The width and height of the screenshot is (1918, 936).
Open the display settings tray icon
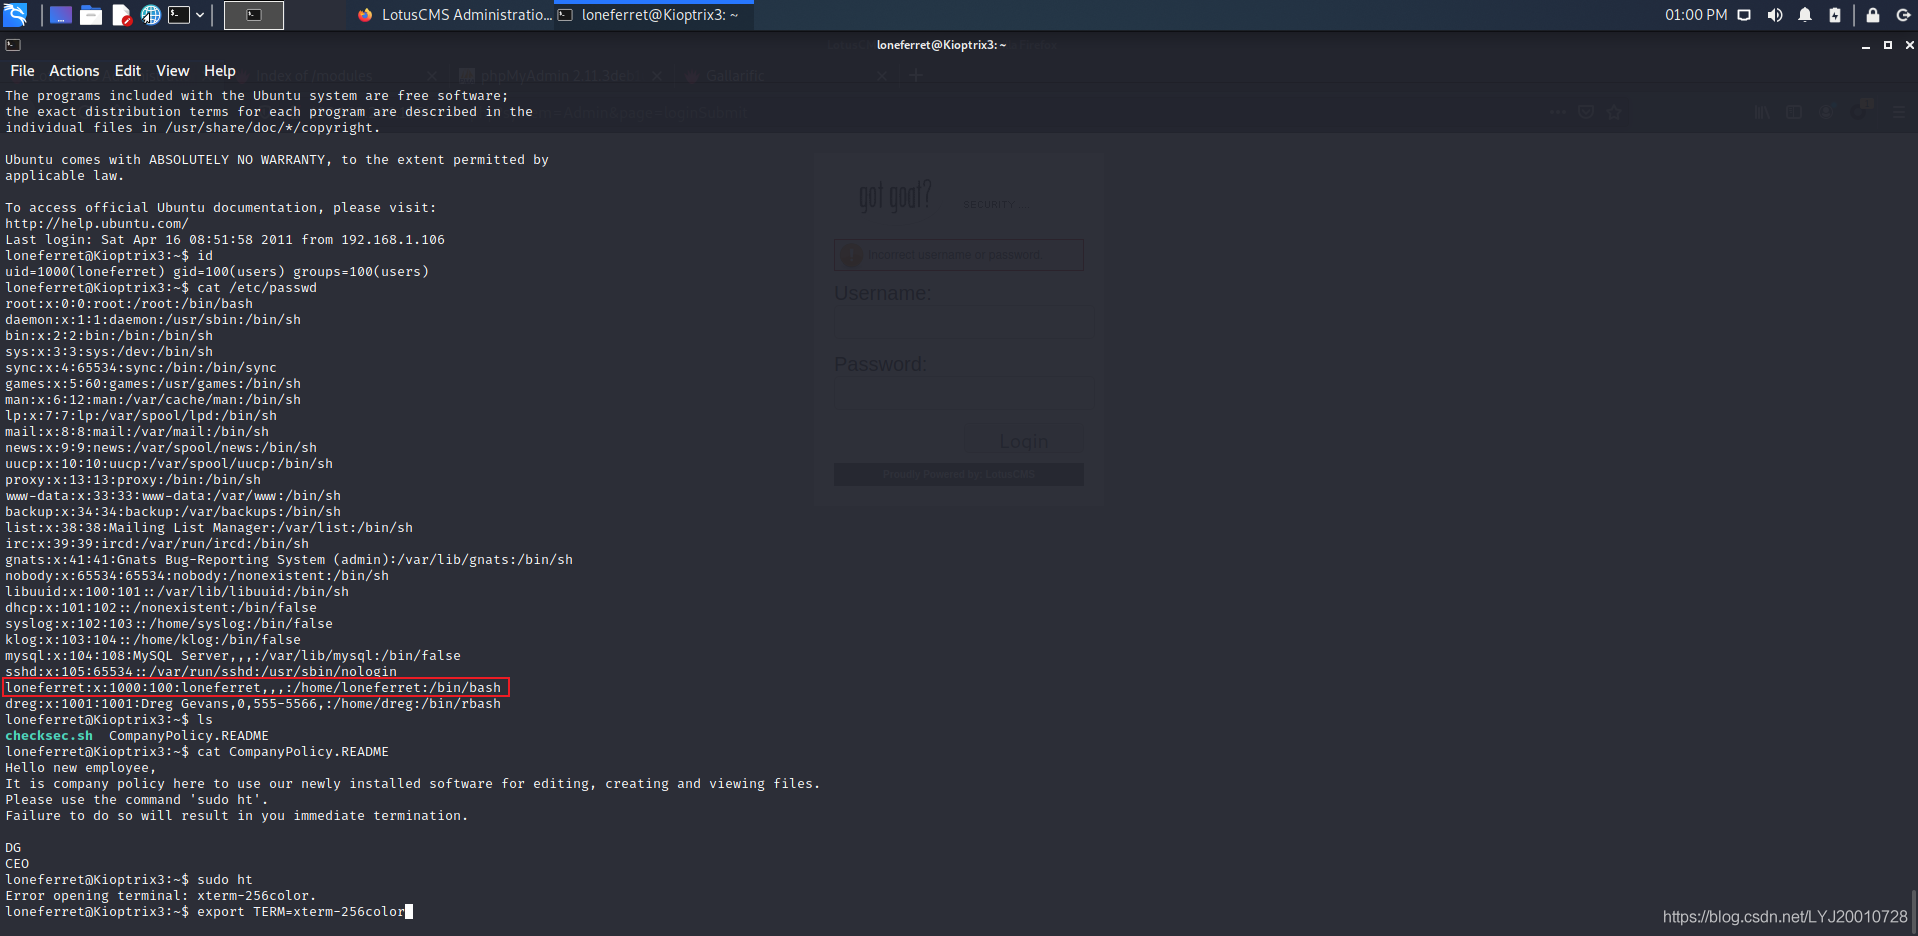tap(1744, 15)
